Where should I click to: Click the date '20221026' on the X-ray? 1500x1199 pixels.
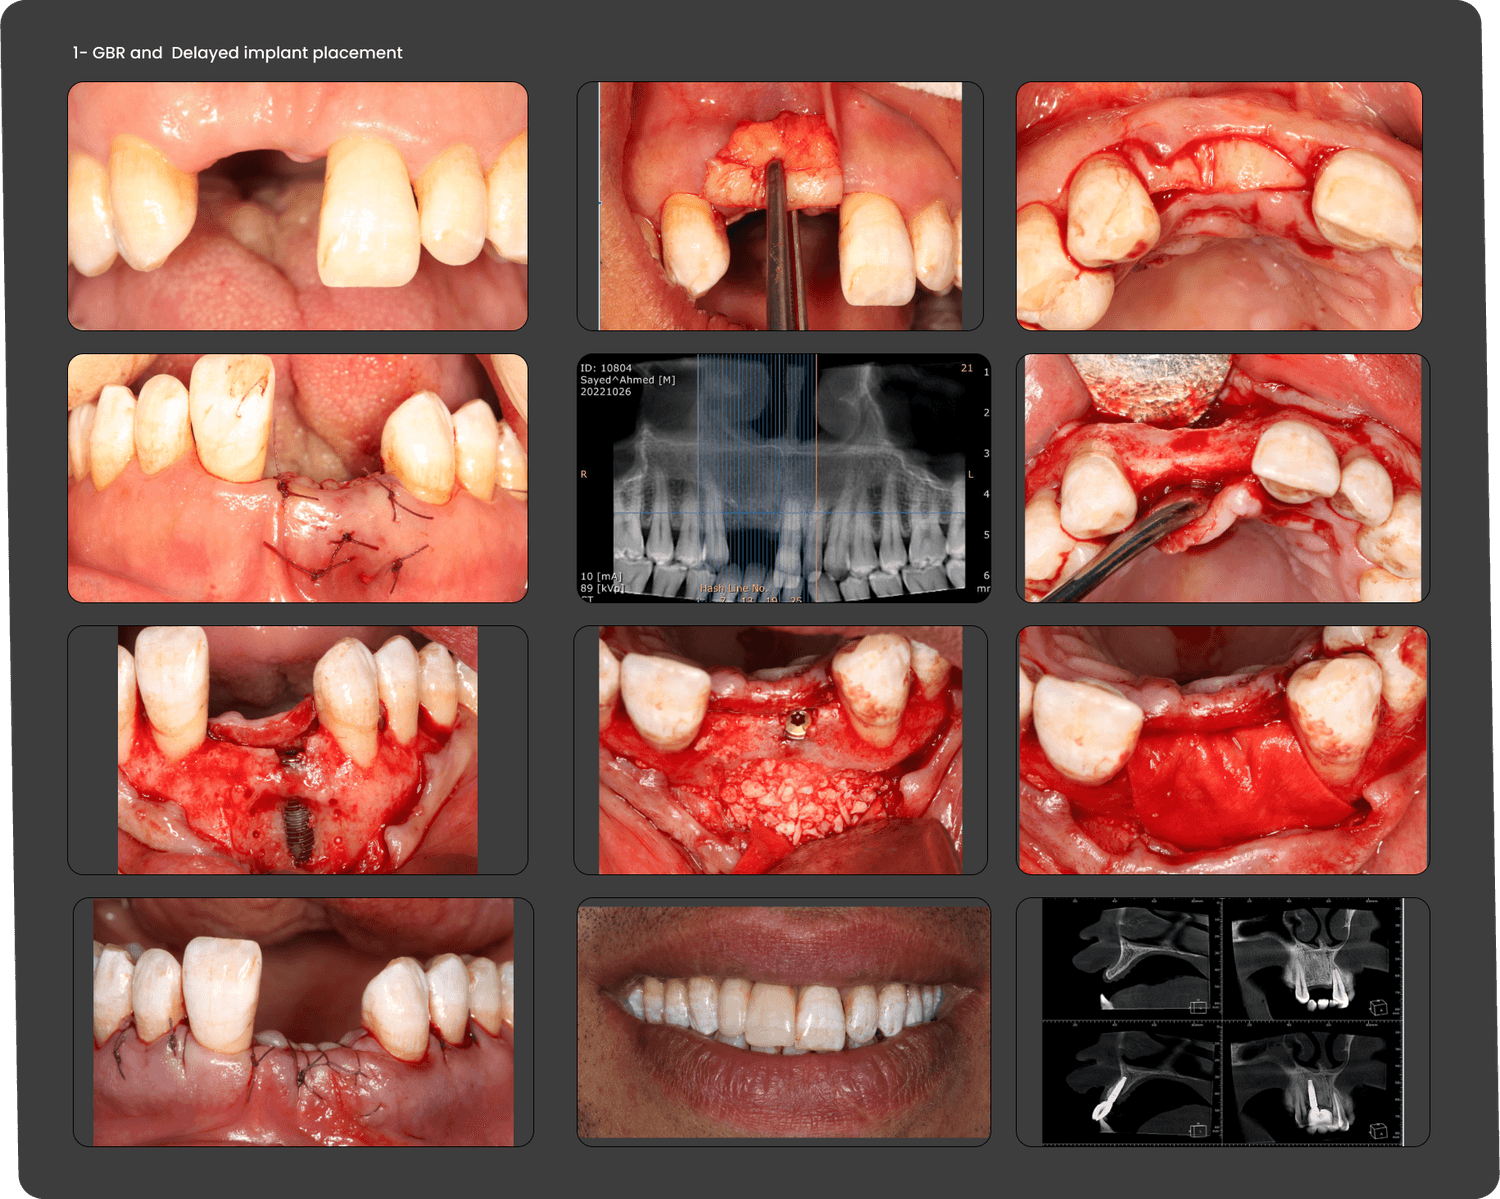606,392
